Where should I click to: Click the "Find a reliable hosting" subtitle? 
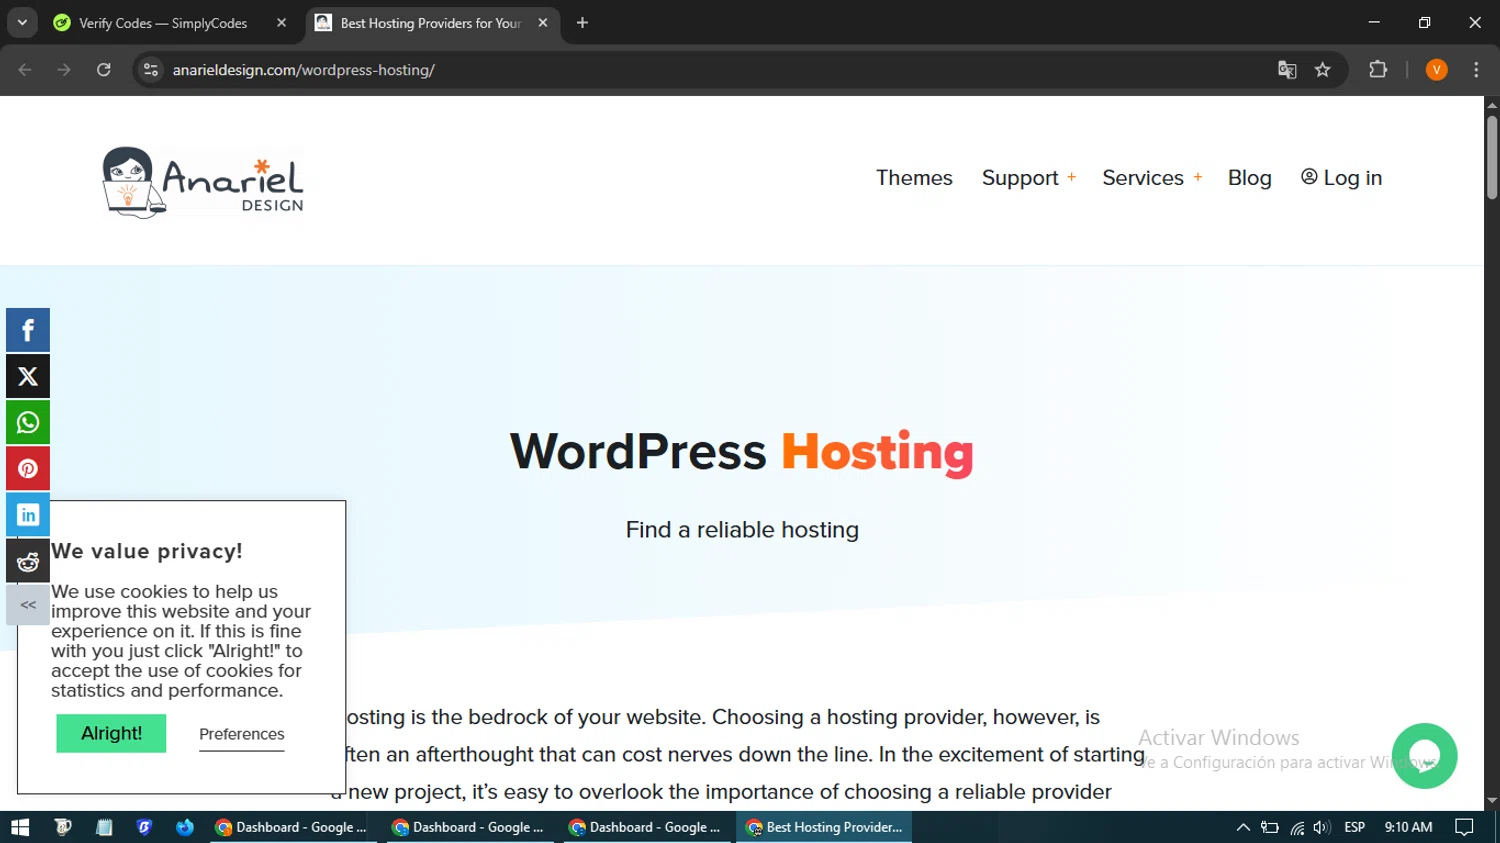point(742,530)
